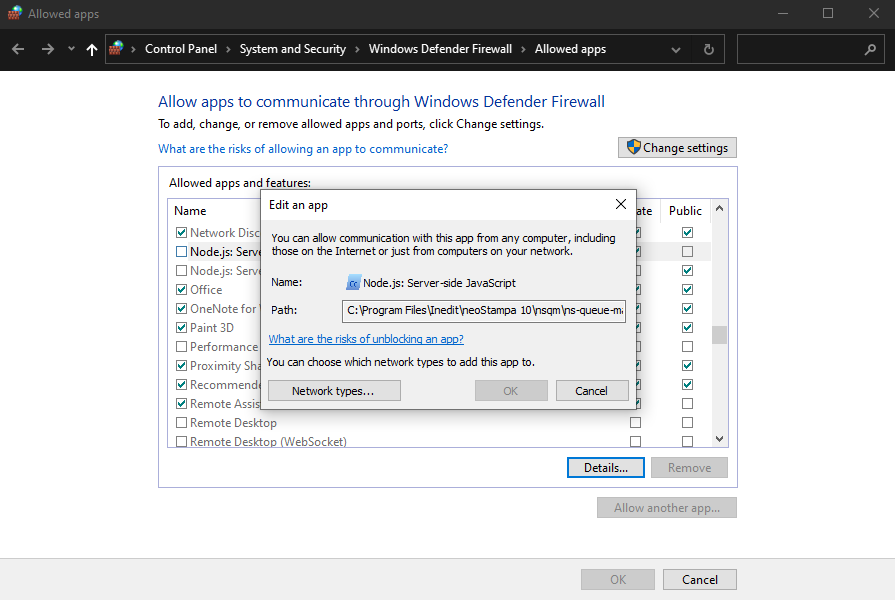Click the Path text field

pyautogui.click(x=484, y=311)
